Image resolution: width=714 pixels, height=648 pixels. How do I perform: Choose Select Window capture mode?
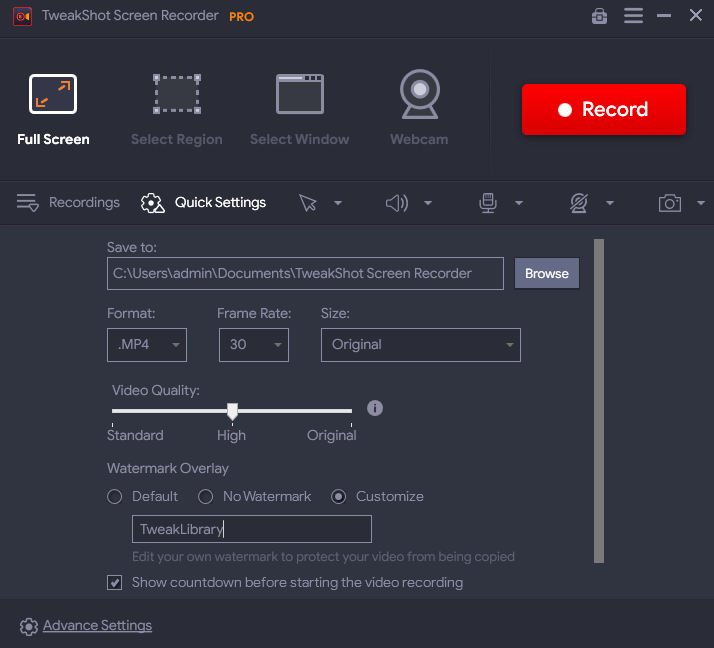click(300, 109)
